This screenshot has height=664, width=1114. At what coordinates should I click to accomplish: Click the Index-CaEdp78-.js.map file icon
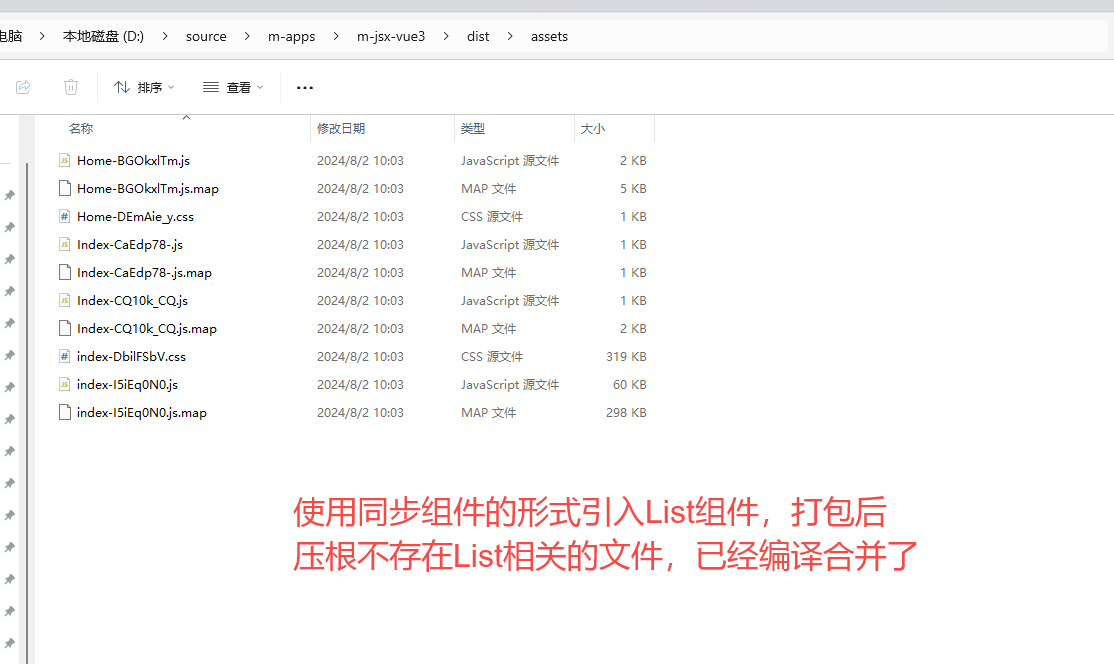point(65,272)
